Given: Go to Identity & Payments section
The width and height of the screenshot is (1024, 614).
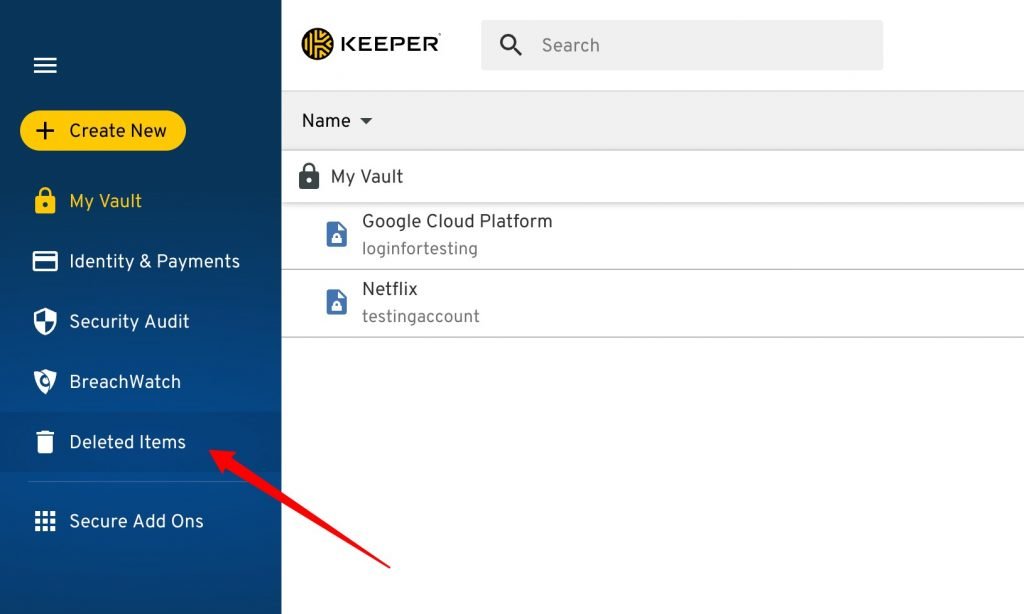Looking at the screenshot, I should (154, 261).
